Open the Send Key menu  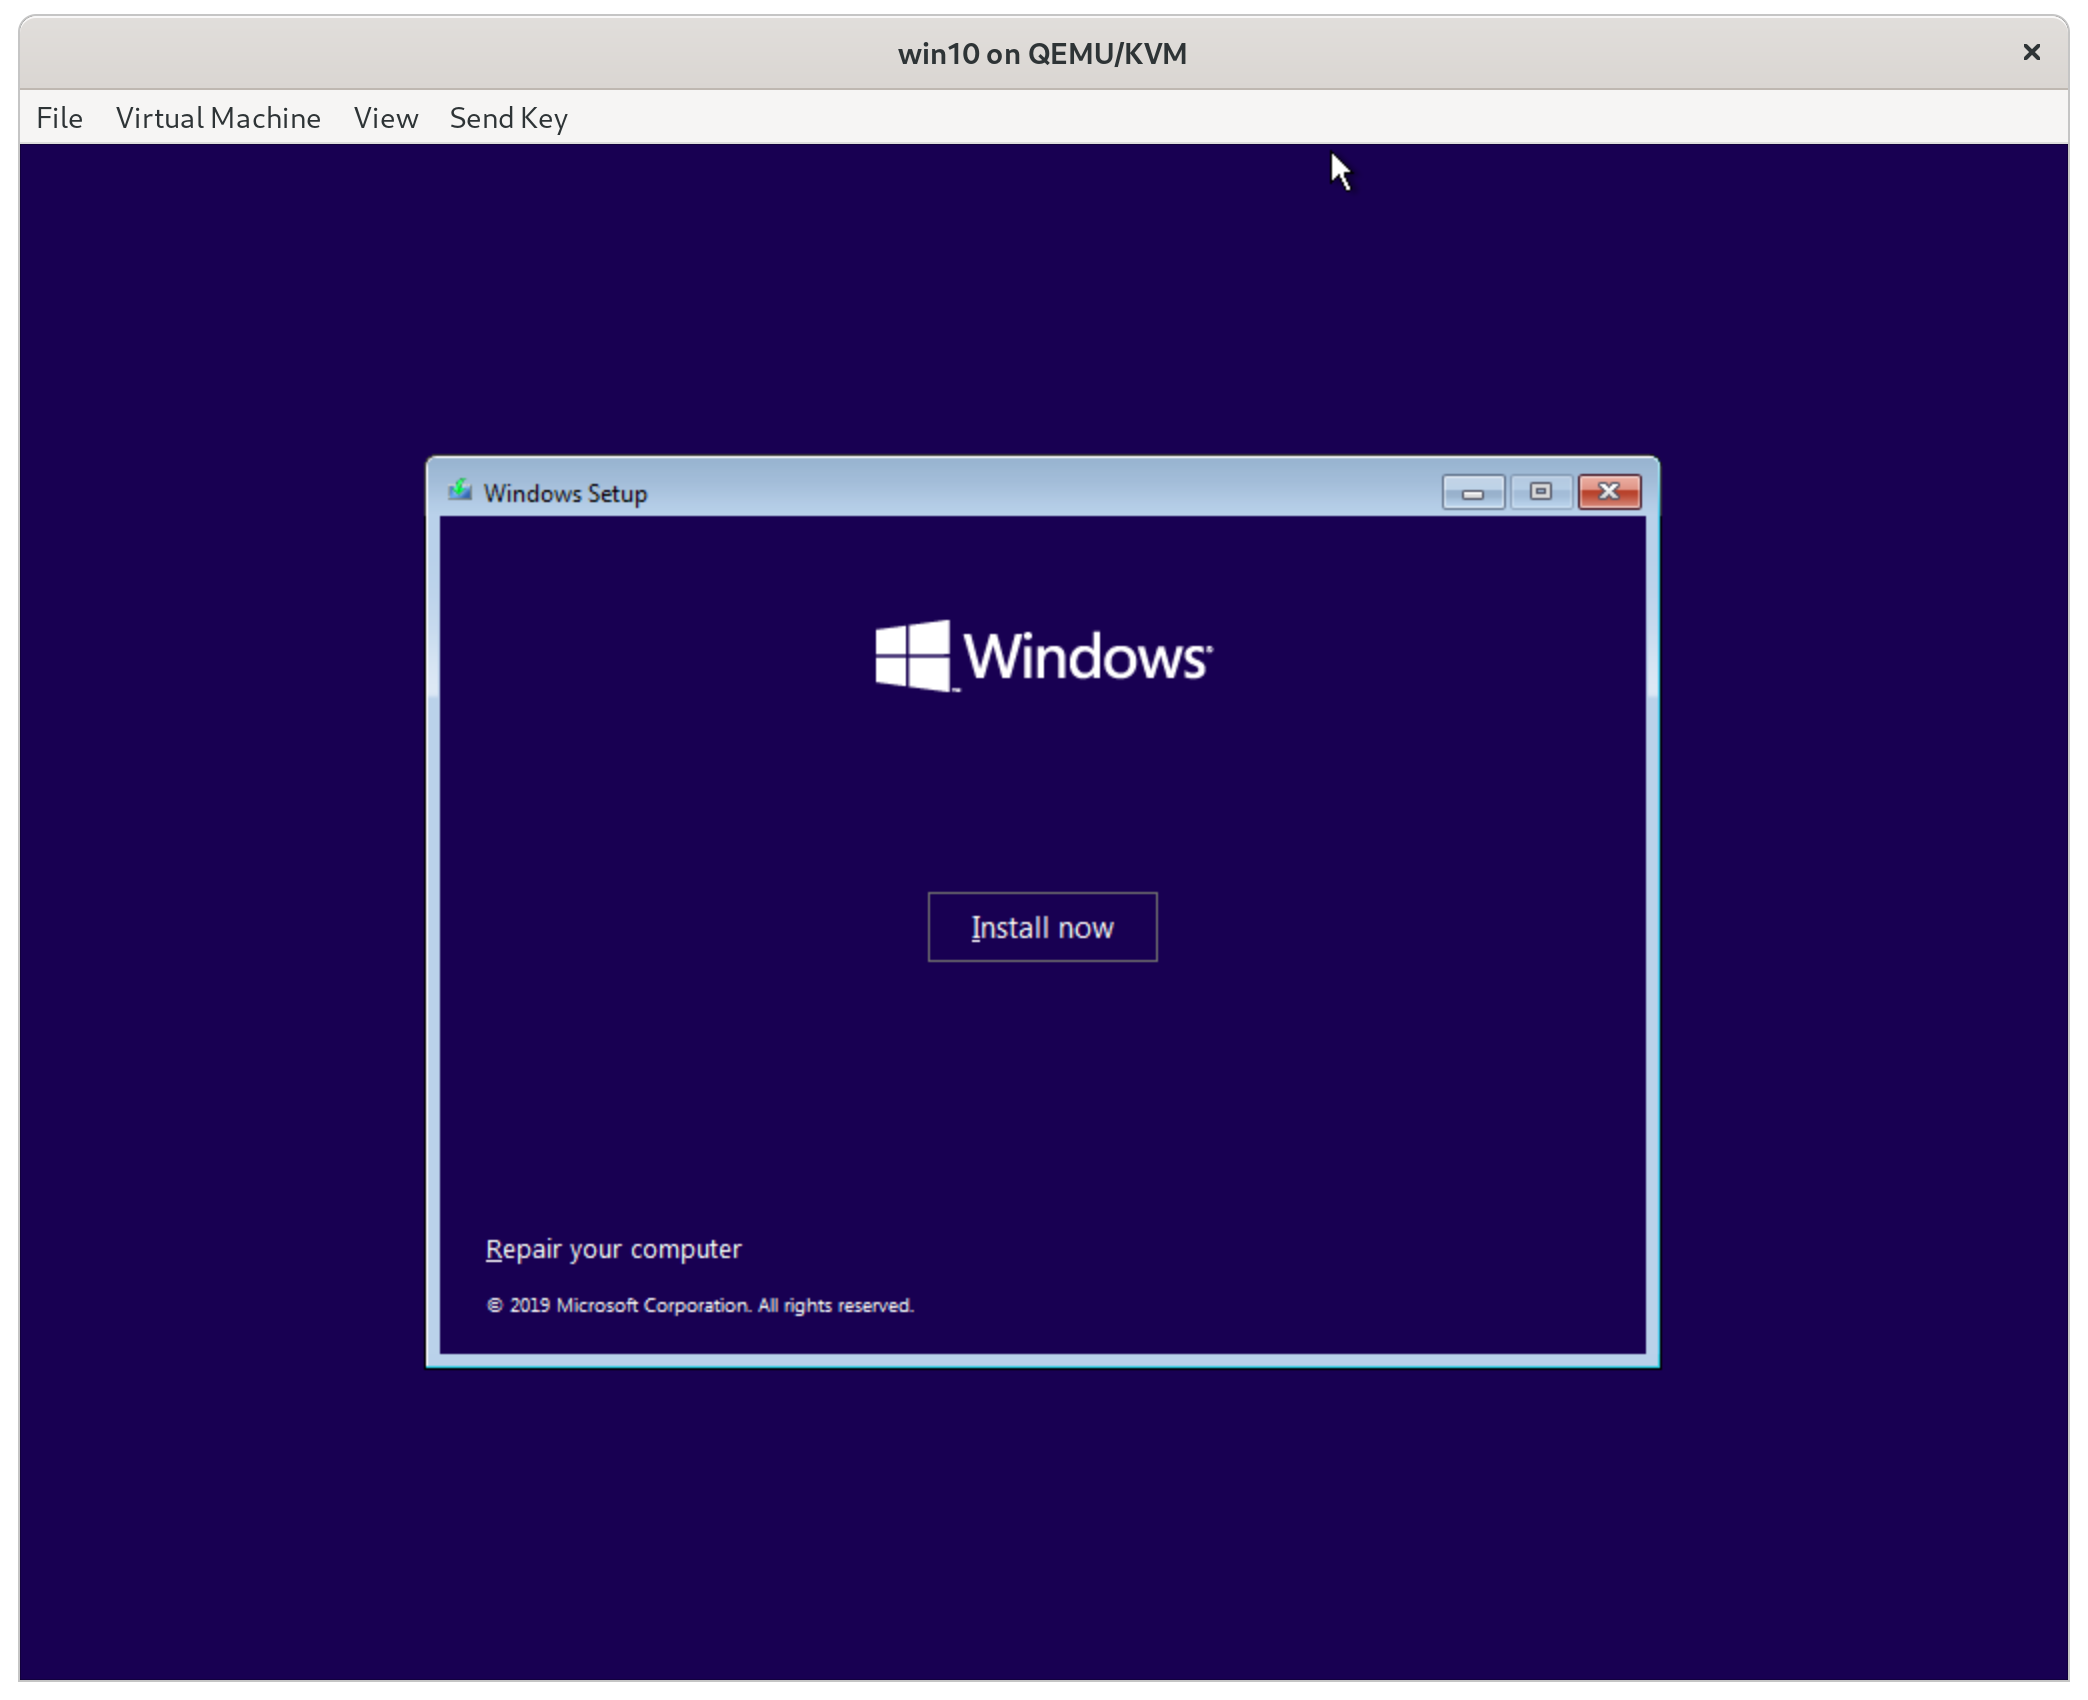[508, 117]
